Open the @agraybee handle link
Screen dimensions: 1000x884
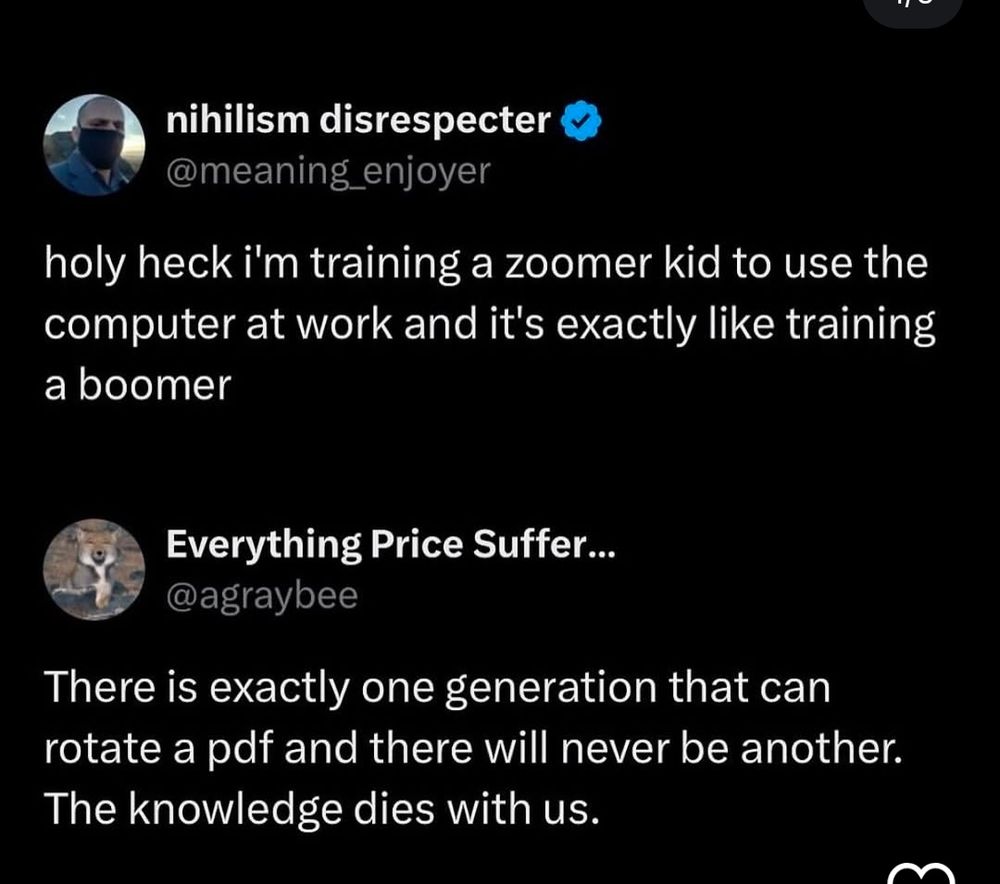[263, 597]
